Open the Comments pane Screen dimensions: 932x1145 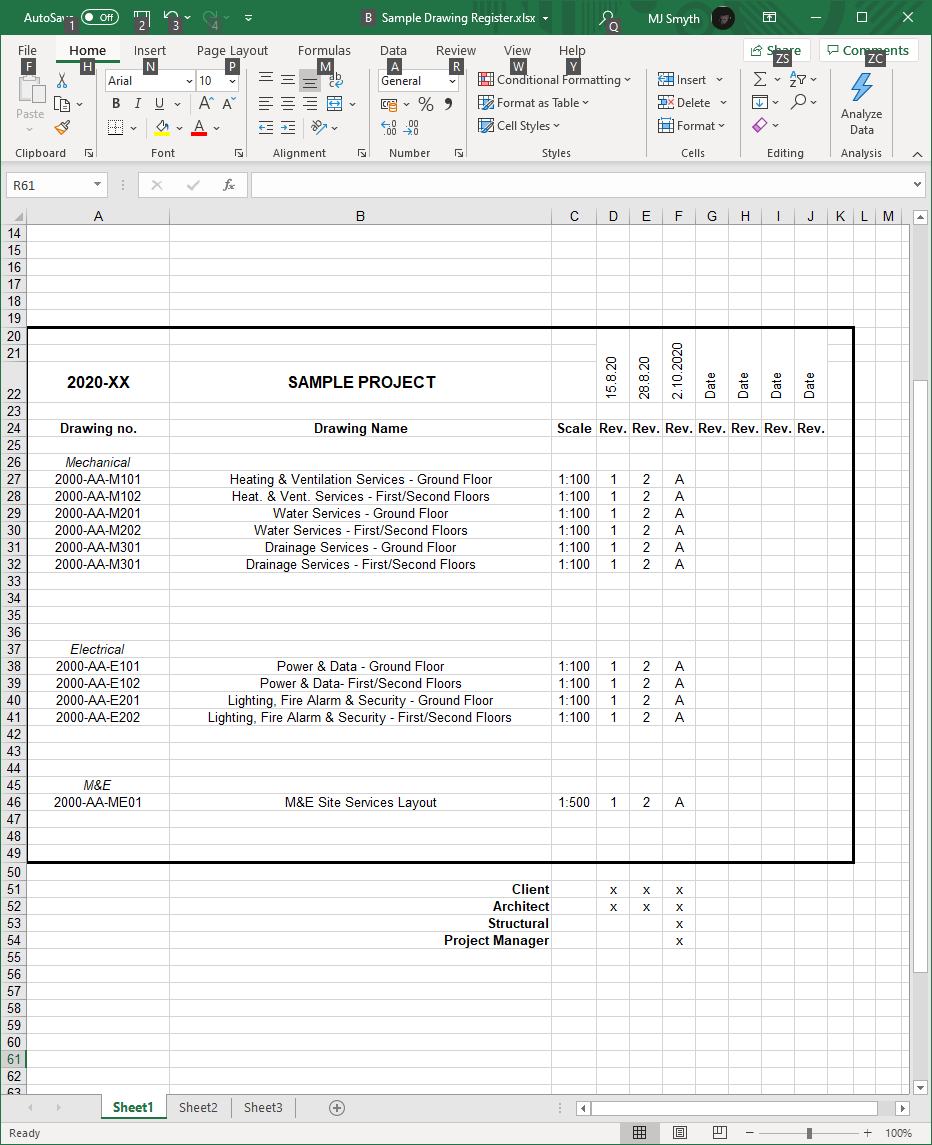pos(868,49)
